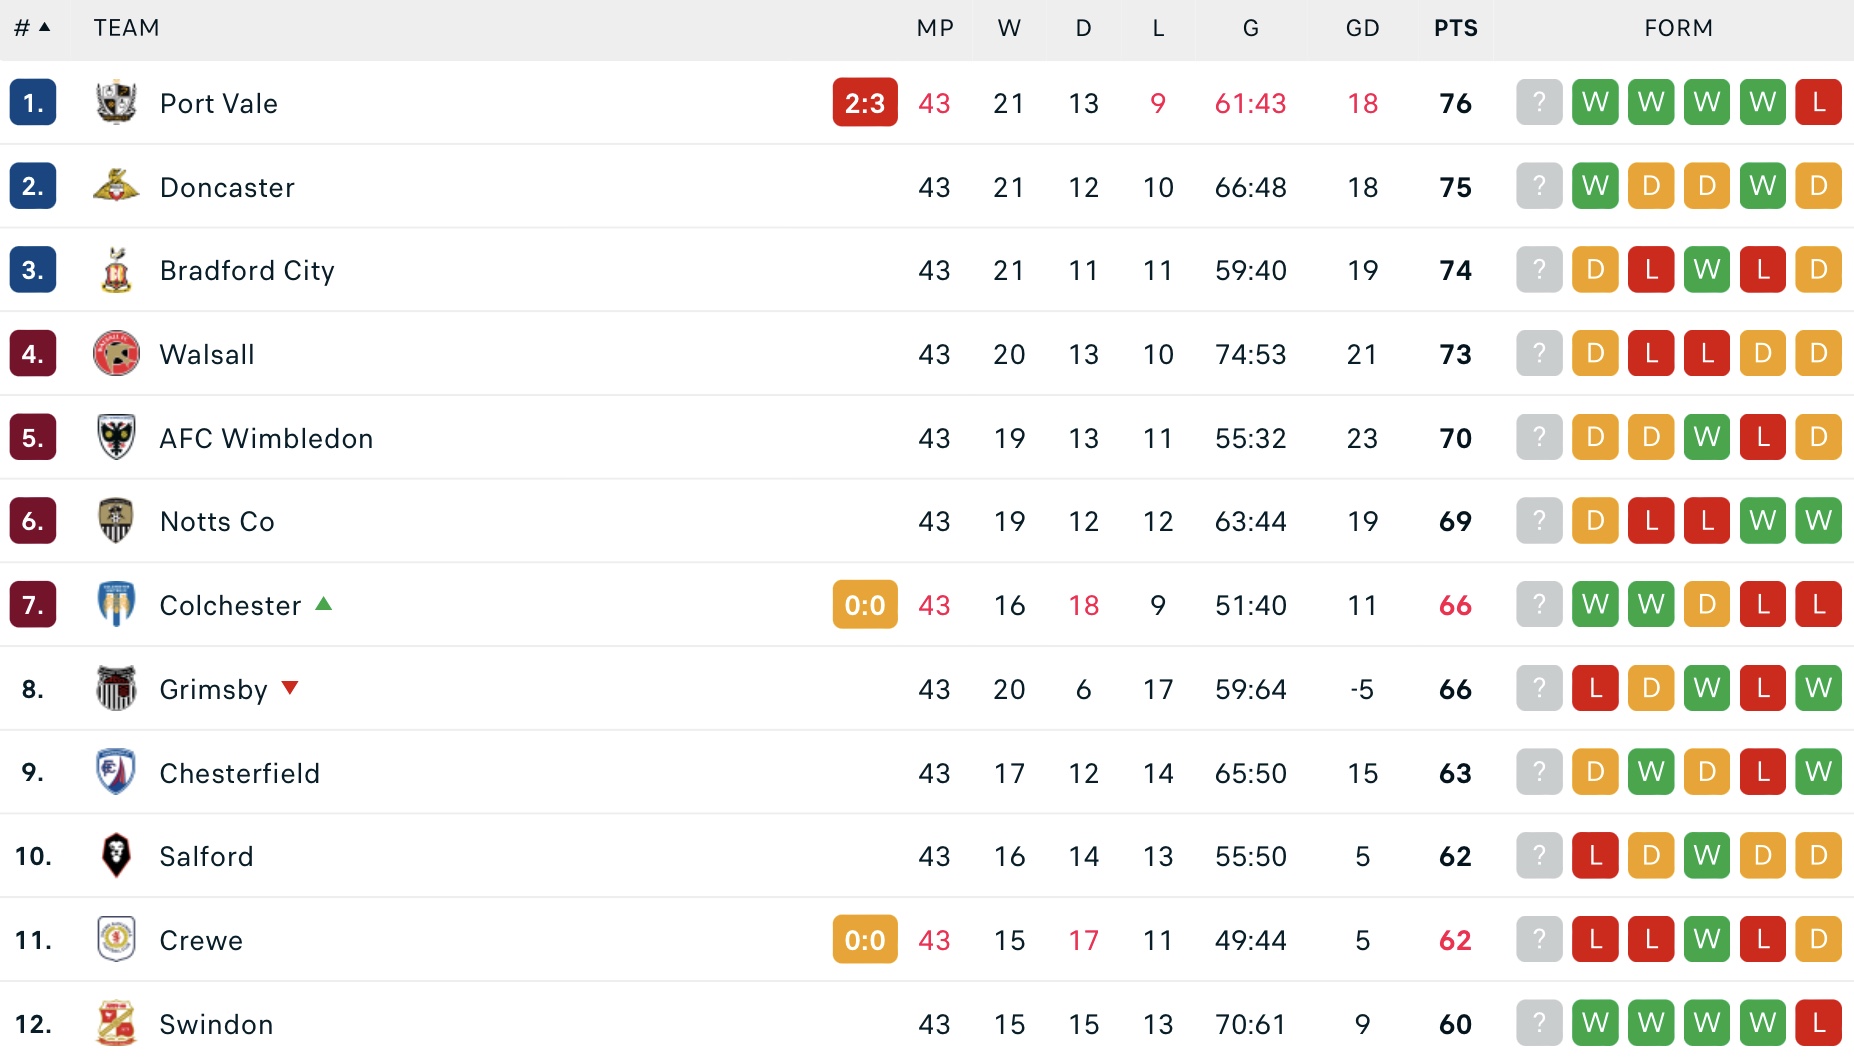Open the Grimsby team page
The width and height of the screenshot is (1854, 1061).
213,689
